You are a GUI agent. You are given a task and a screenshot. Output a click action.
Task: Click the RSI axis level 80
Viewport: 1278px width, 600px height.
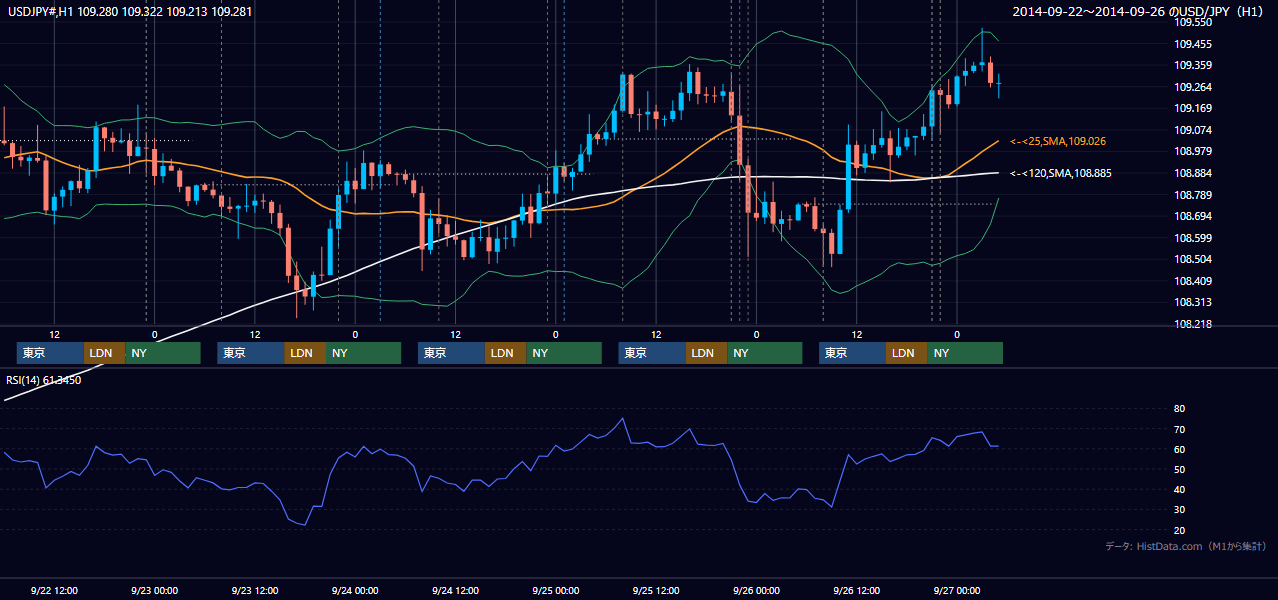1179,409
